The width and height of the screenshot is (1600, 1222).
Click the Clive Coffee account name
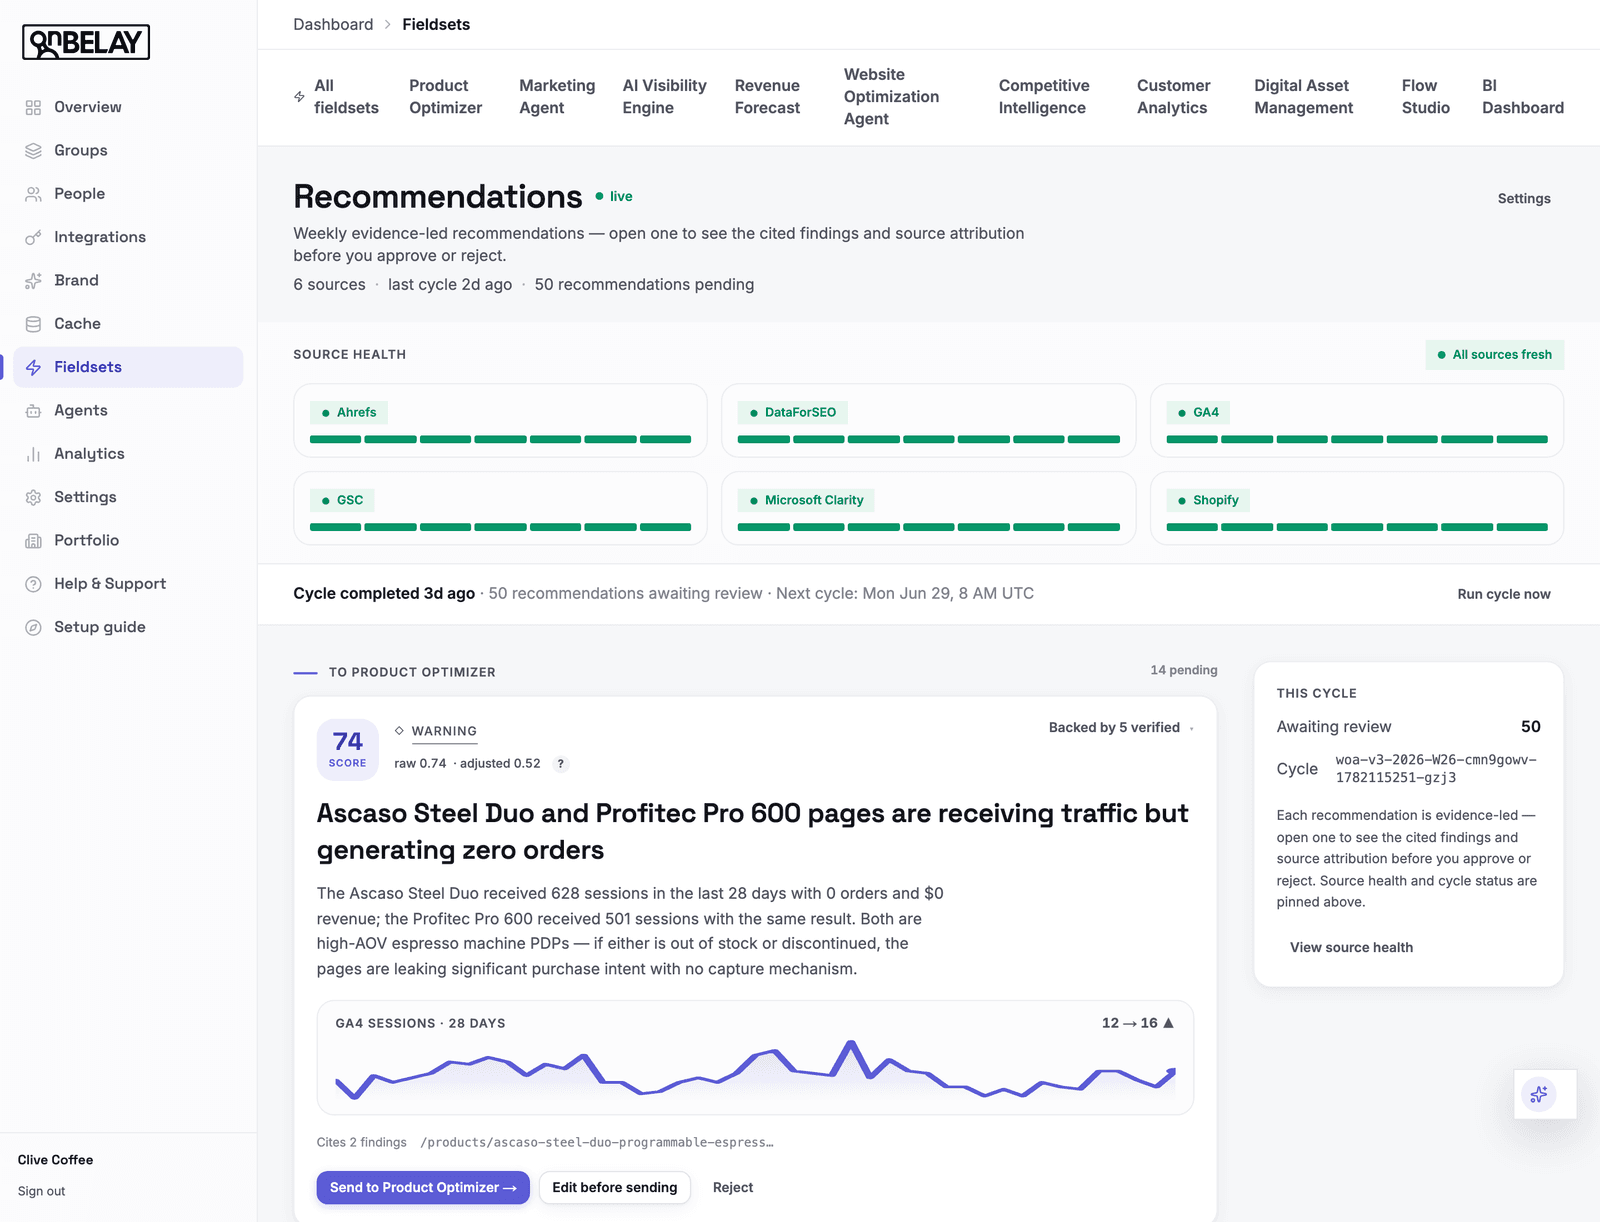coord(55,1160)
